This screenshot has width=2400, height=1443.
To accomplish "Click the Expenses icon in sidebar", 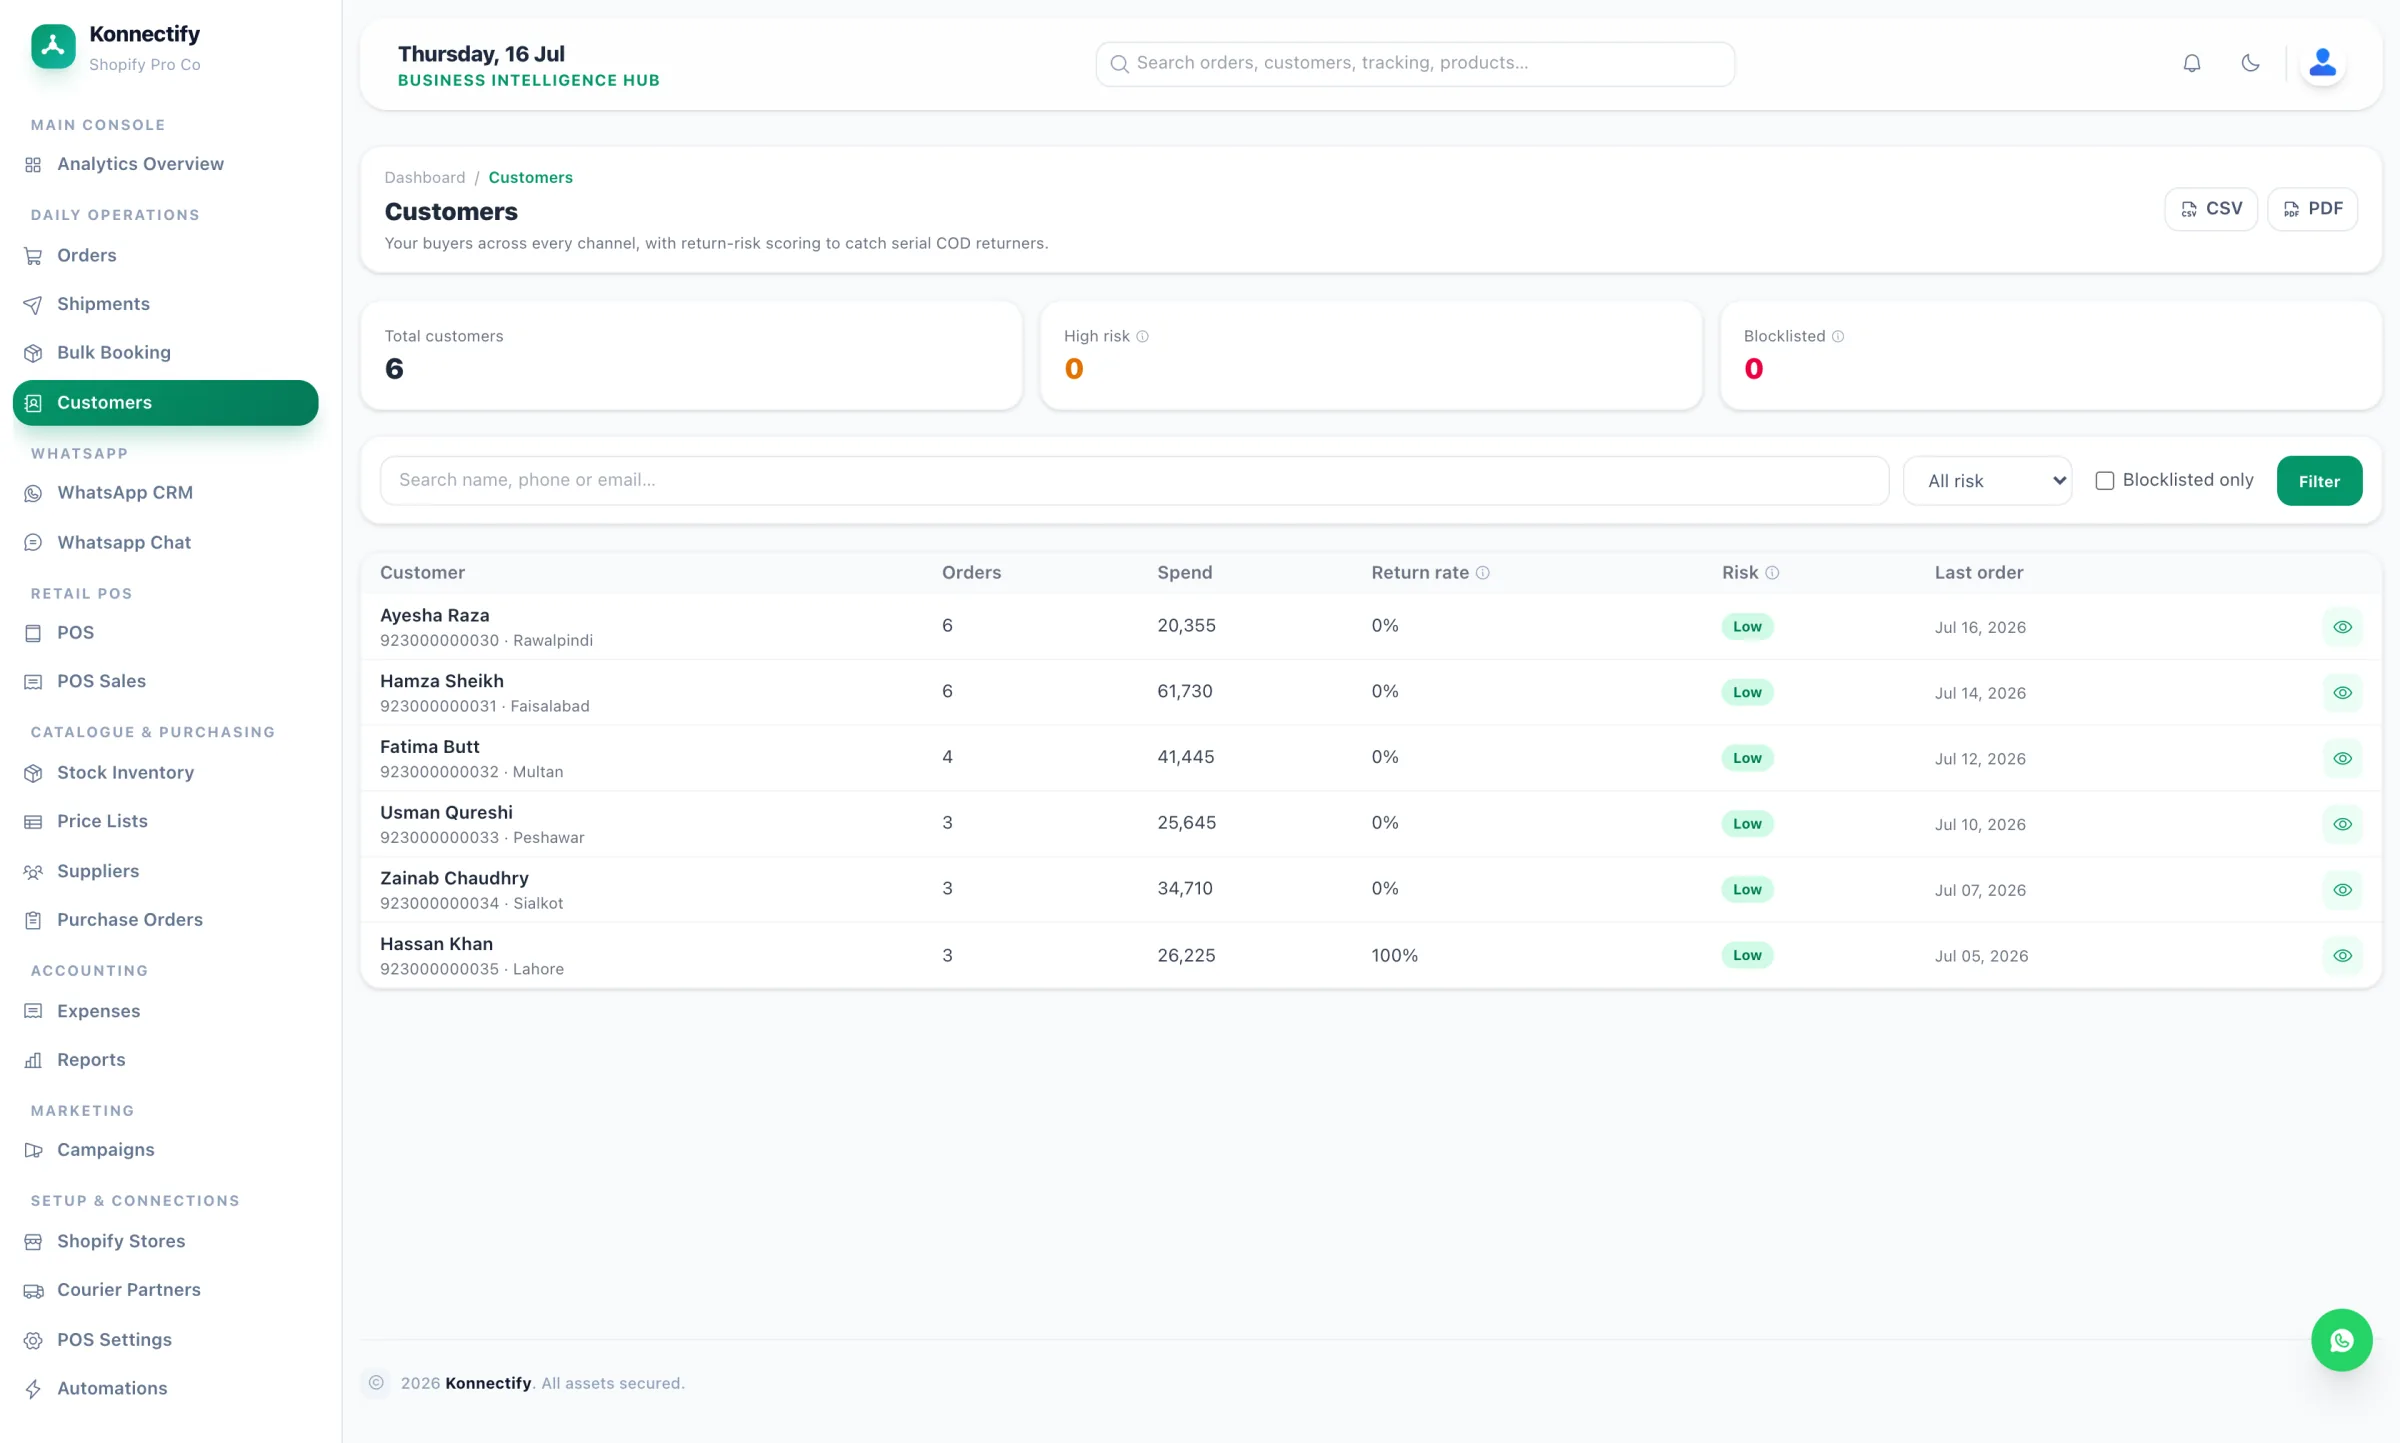I will 33,1011.
